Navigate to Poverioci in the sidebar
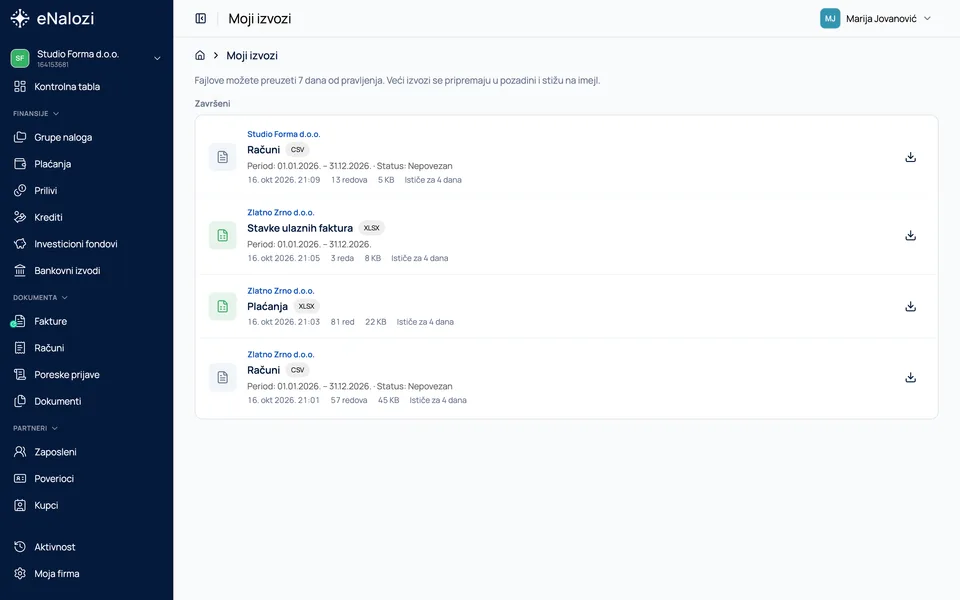Screen dimensions: 960x600 pyautogui.click(x=86, y=479)
